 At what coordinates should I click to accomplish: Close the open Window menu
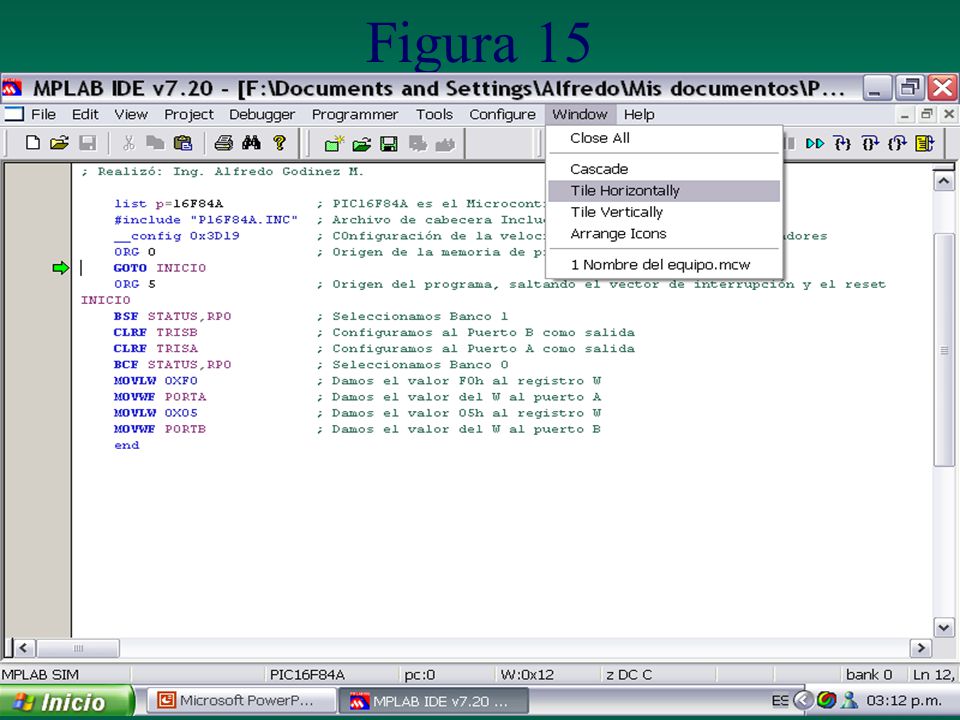[580, 114]
